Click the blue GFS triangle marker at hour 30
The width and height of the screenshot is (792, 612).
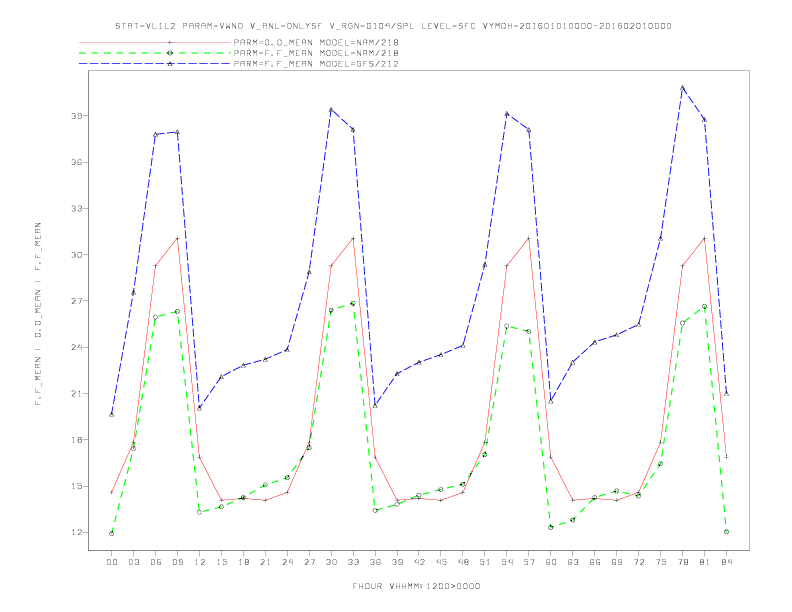(331, 109)
